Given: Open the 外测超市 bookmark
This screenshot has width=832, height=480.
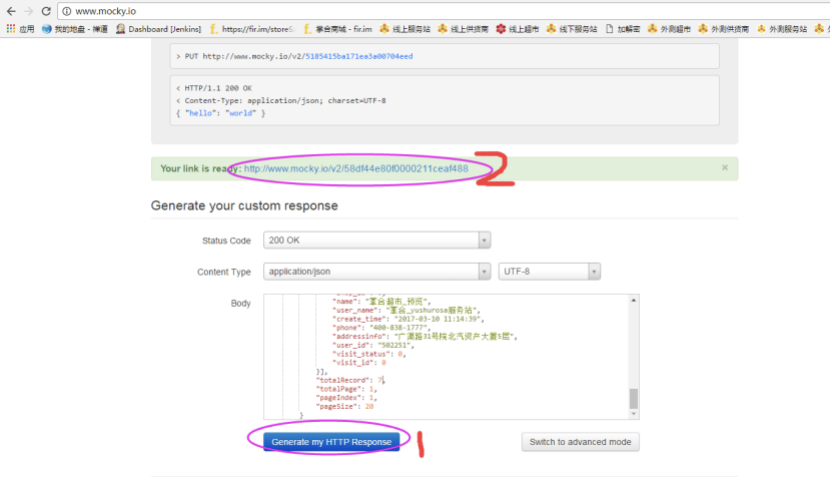Looking at the screenshot, I should [x=670, y=29].
